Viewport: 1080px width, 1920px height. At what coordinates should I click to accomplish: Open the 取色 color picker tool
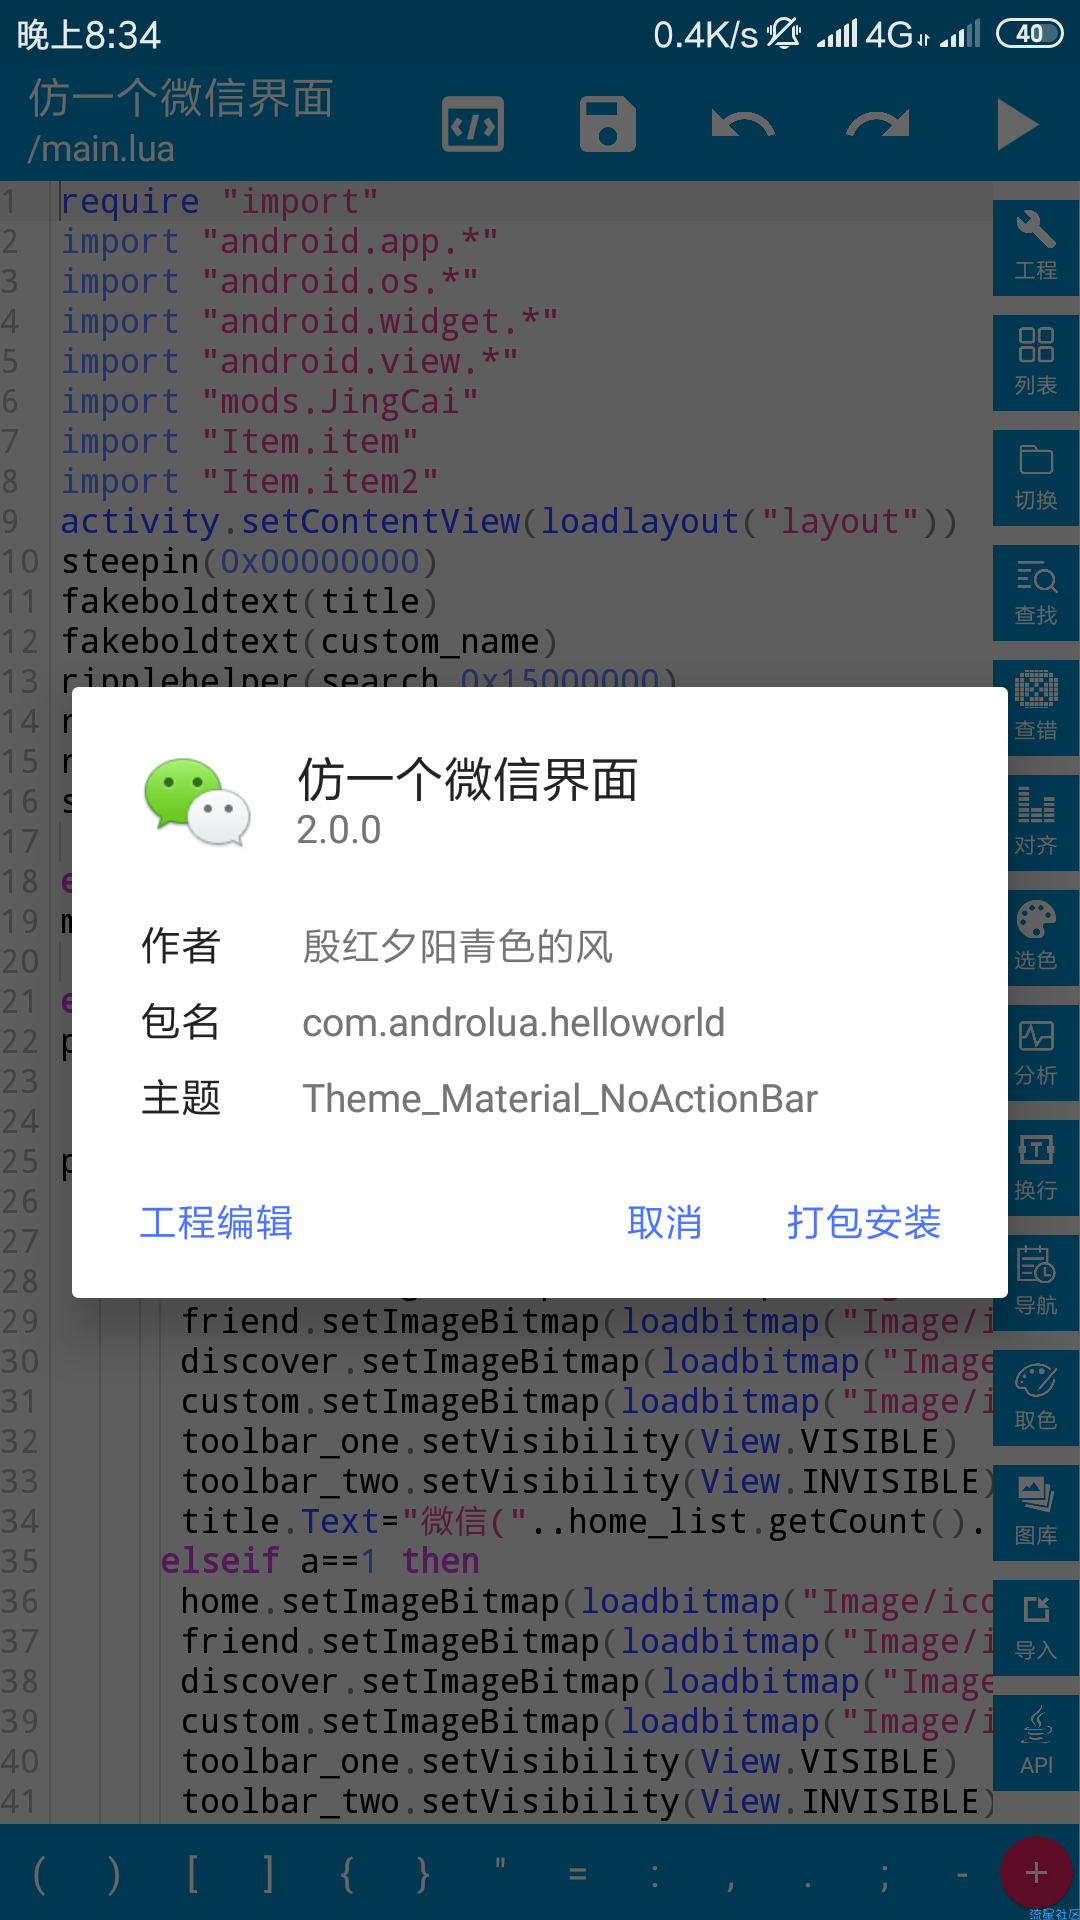pyautogui.click(x=1036, y=1397)
